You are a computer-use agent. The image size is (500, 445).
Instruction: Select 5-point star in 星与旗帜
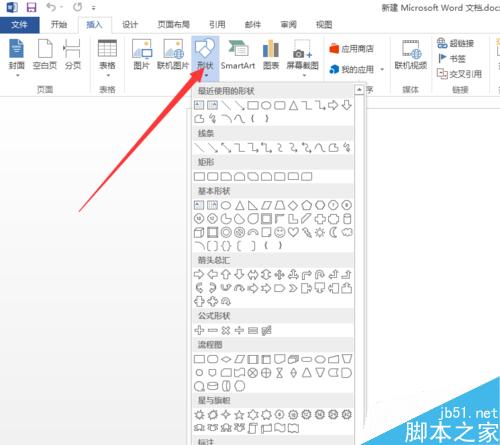click(239, 415)
